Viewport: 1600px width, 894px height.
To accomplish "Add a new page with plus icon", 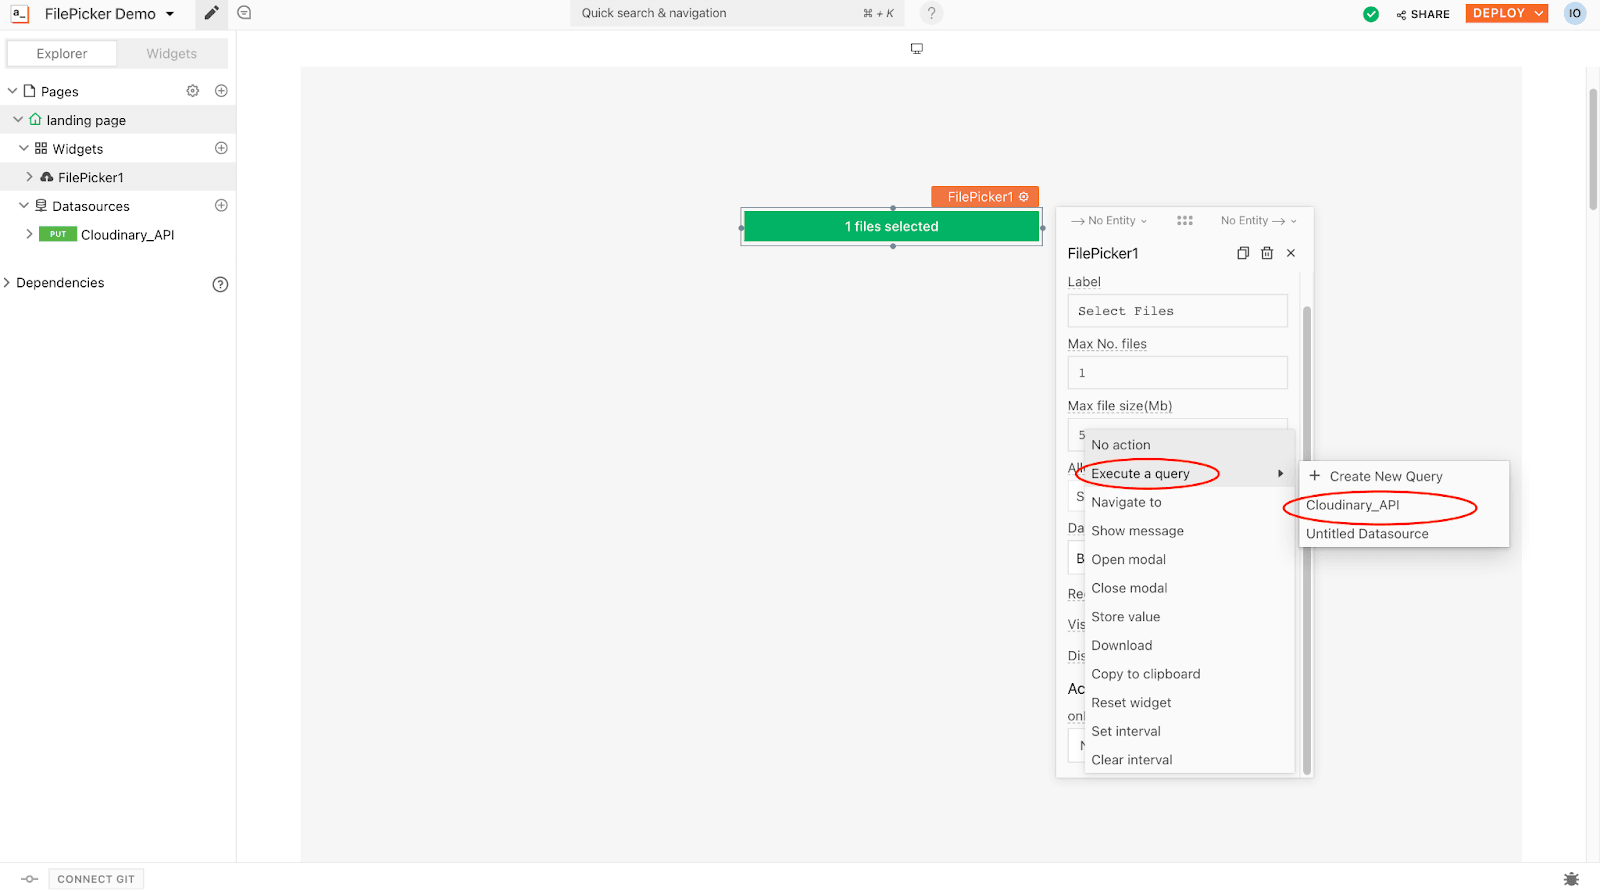I will point(221,91).
